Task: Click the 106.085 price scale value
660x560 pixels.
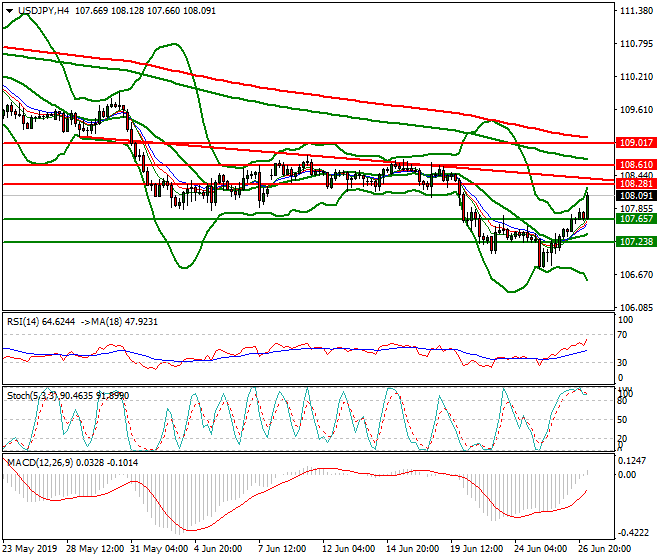Action: (637, 307)
